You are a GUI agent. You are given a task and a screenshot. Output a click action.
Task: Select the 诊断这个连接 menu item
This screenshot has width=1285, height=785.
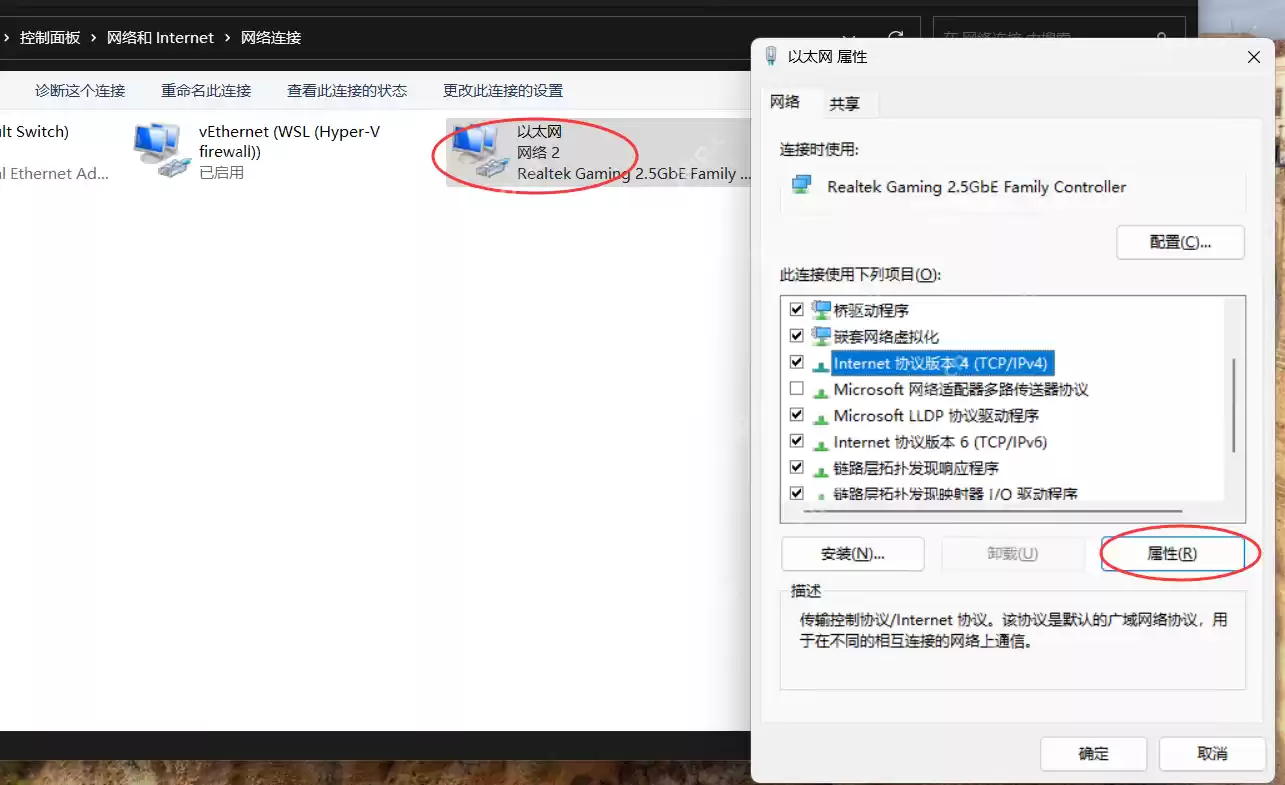pos(80,90)
